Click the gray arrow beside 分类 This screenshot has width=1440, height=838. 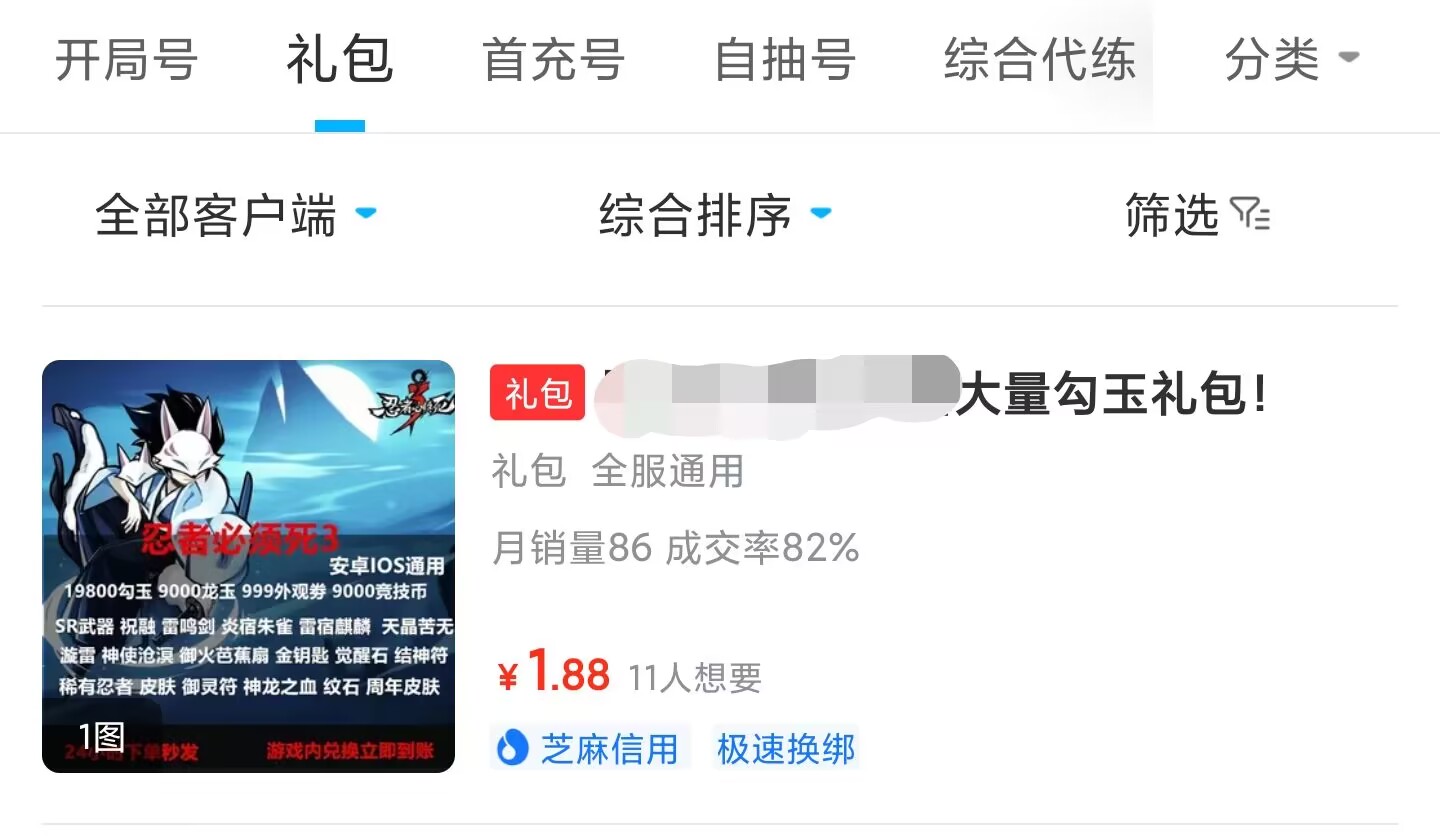[x=1349, y=57]
